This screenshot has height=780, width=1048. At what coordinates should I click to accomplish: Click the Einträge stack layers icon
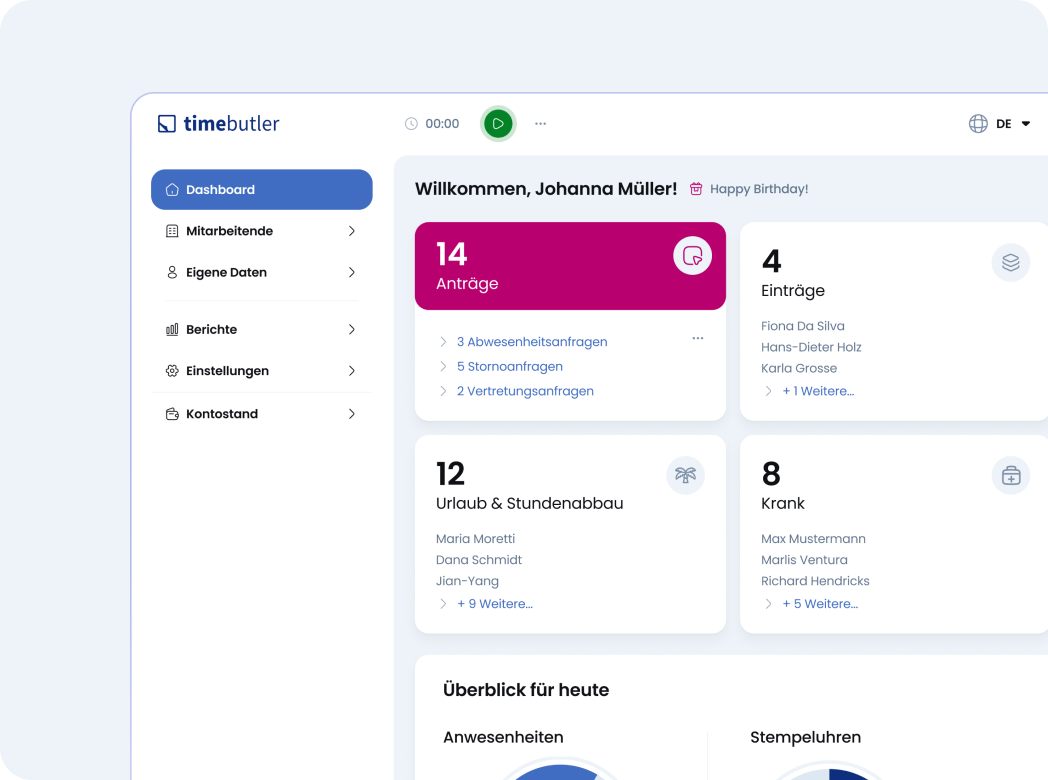[1010, 263]
